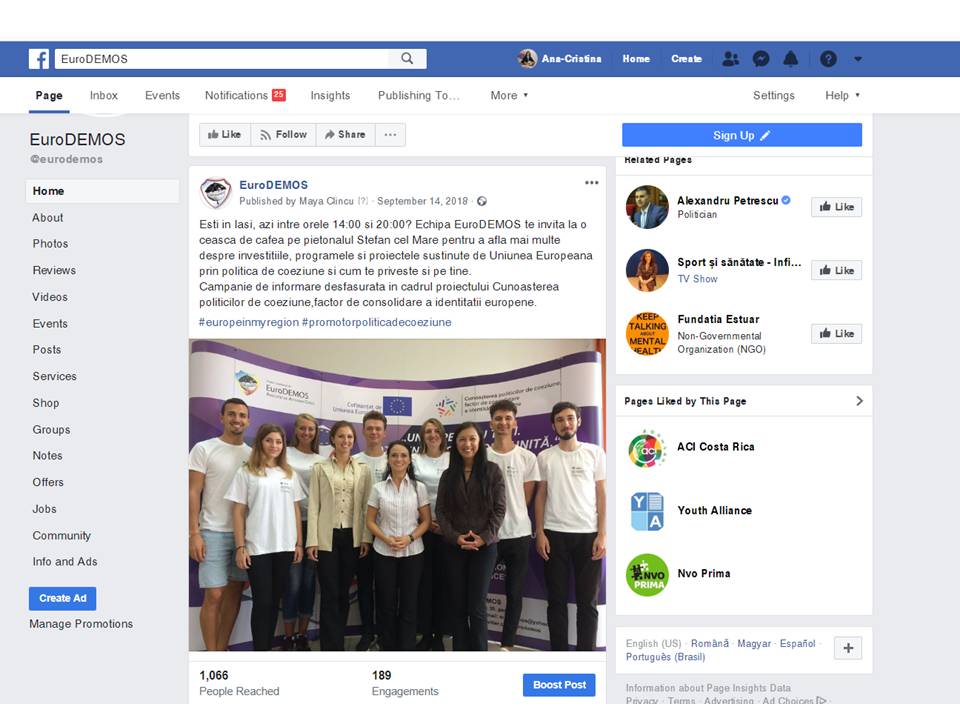Open Services in the sidebar
This screenshot has width=960, height=720.
[x=54, y=377]
